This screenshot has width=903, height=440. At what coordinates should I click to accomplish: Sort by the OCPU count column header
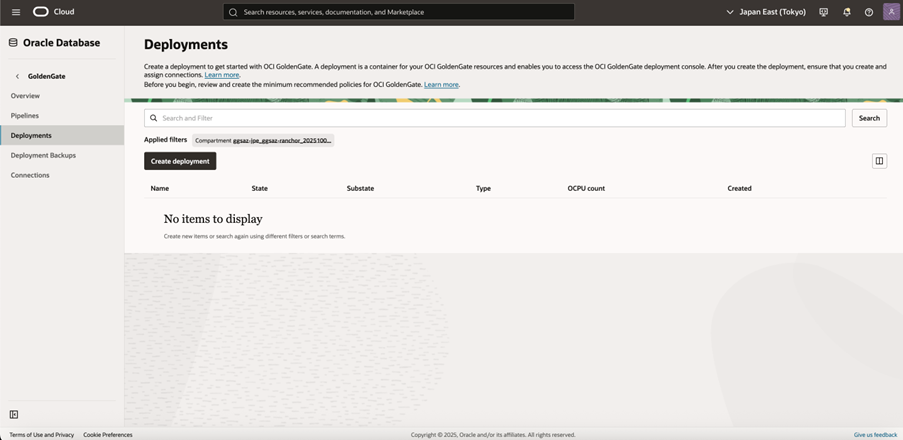586,188
